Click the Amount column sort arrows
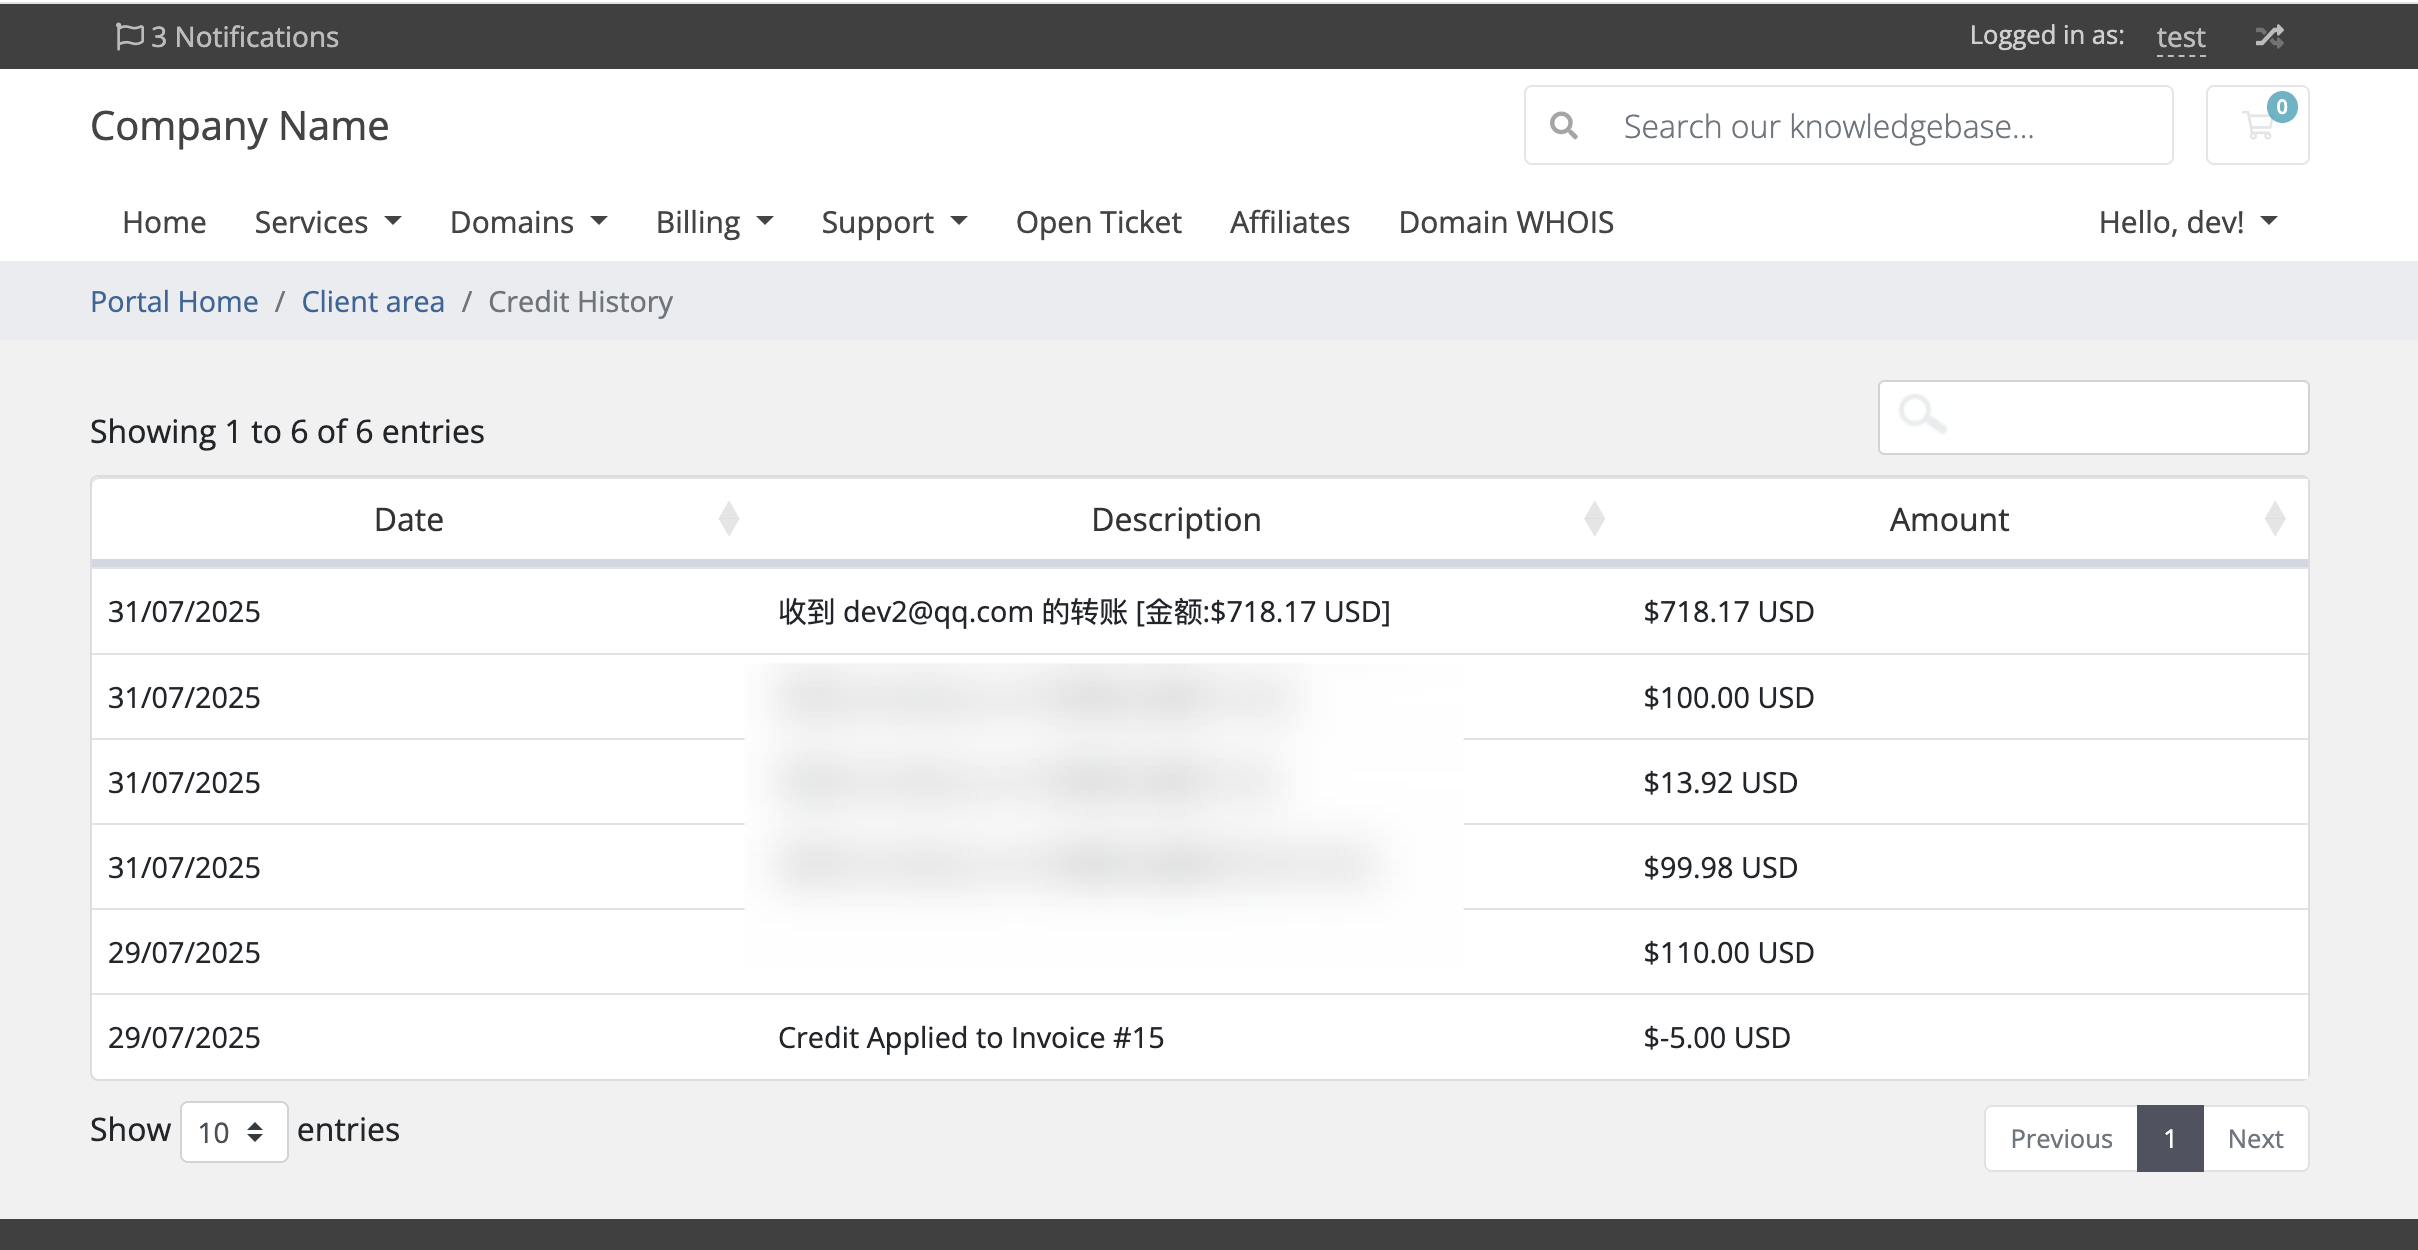Viewport: 2418px width, 1250px height. [x=2277, y=518]
